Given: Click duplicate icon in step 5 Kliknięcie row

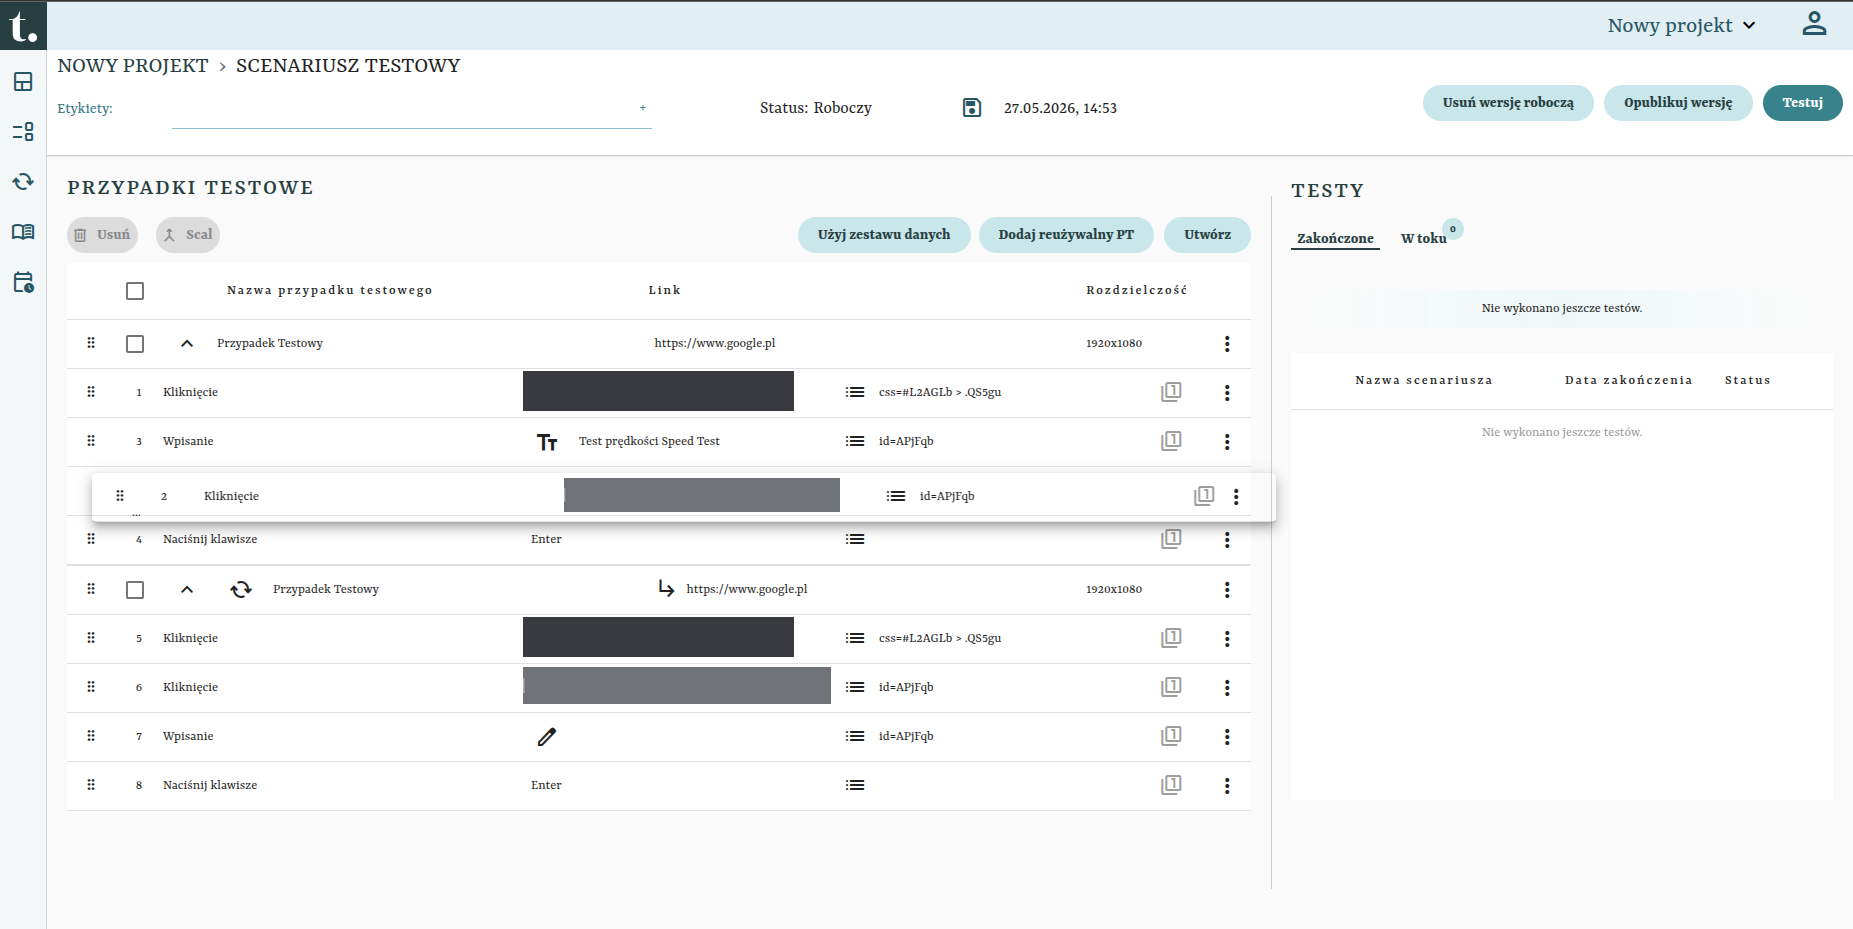Looking at the screenshot, I should [x=1171, y=638].
